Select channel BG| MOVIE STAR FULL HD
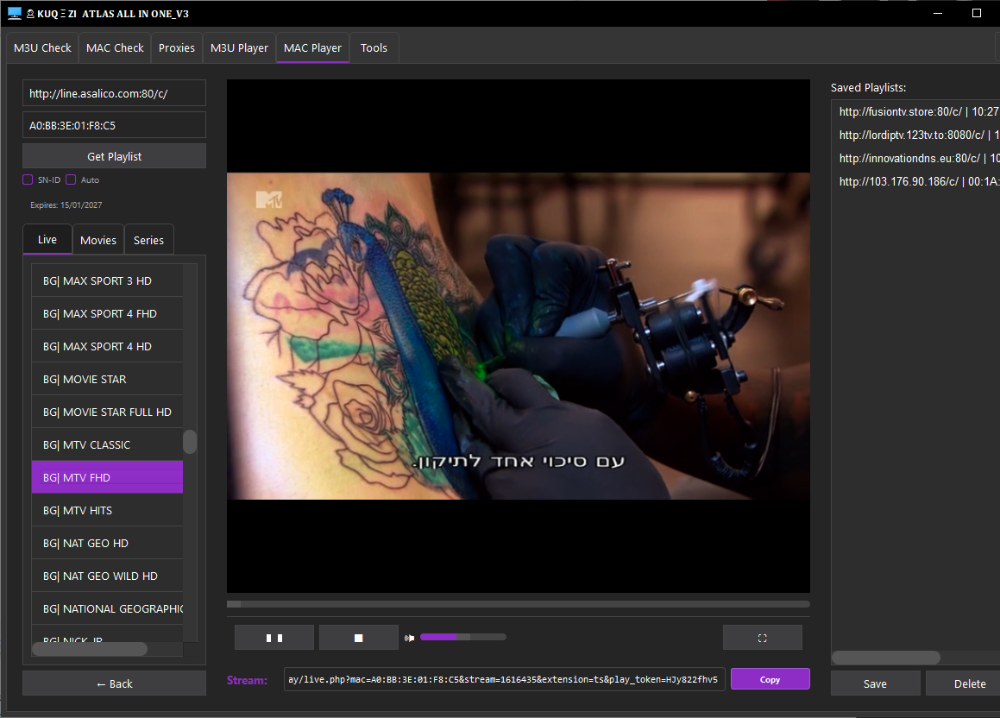 pos(107,412)
